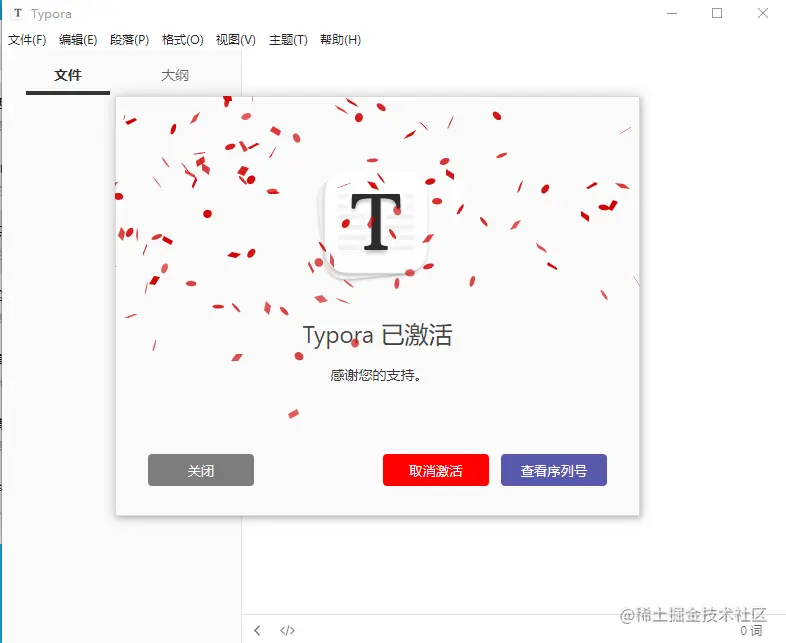Open the 段落(P) menu

[129, 40]
